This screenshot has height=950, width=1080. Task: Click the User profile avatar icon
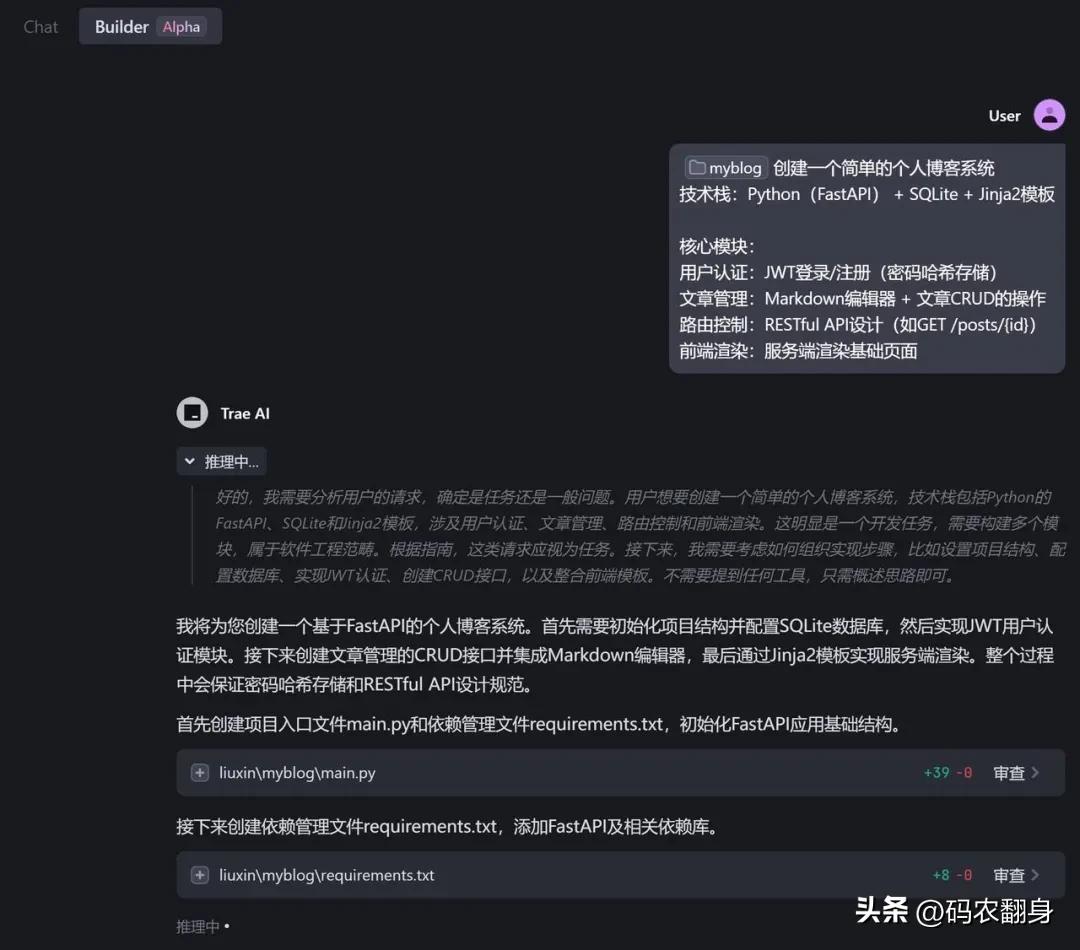[x=1049, y=114]
